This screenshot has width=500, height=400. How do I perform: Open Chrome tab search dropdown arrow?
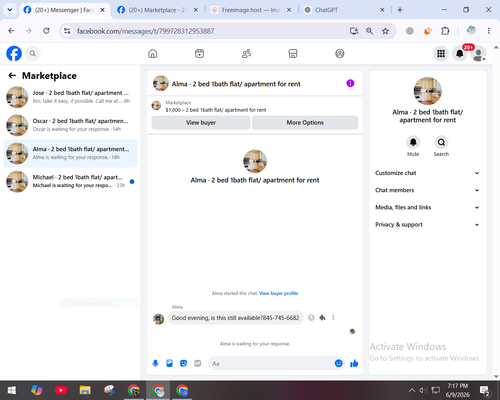(10, 10)
